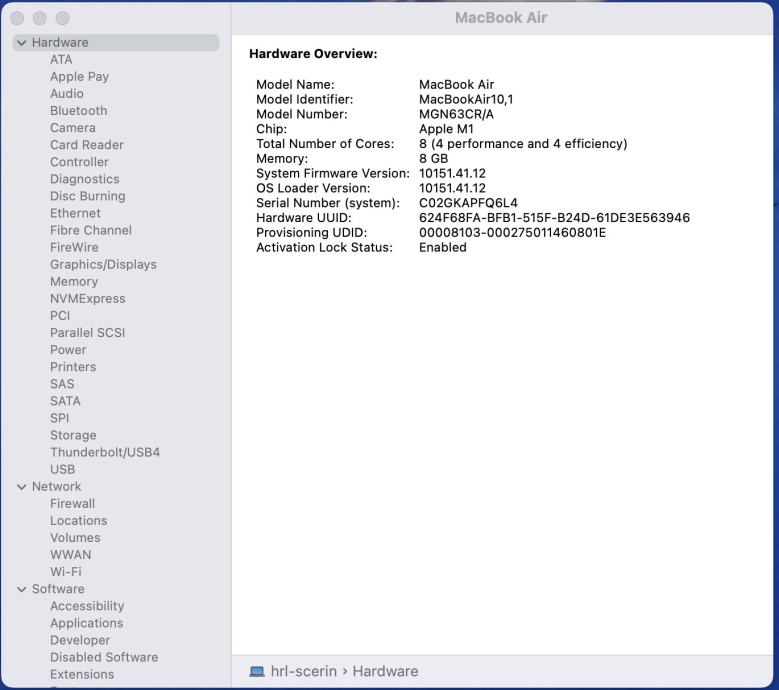The width and height of the screenshot is (779, 690).
Task: Click the laptop icon in the path bar
Action: [x=257, y=672]
